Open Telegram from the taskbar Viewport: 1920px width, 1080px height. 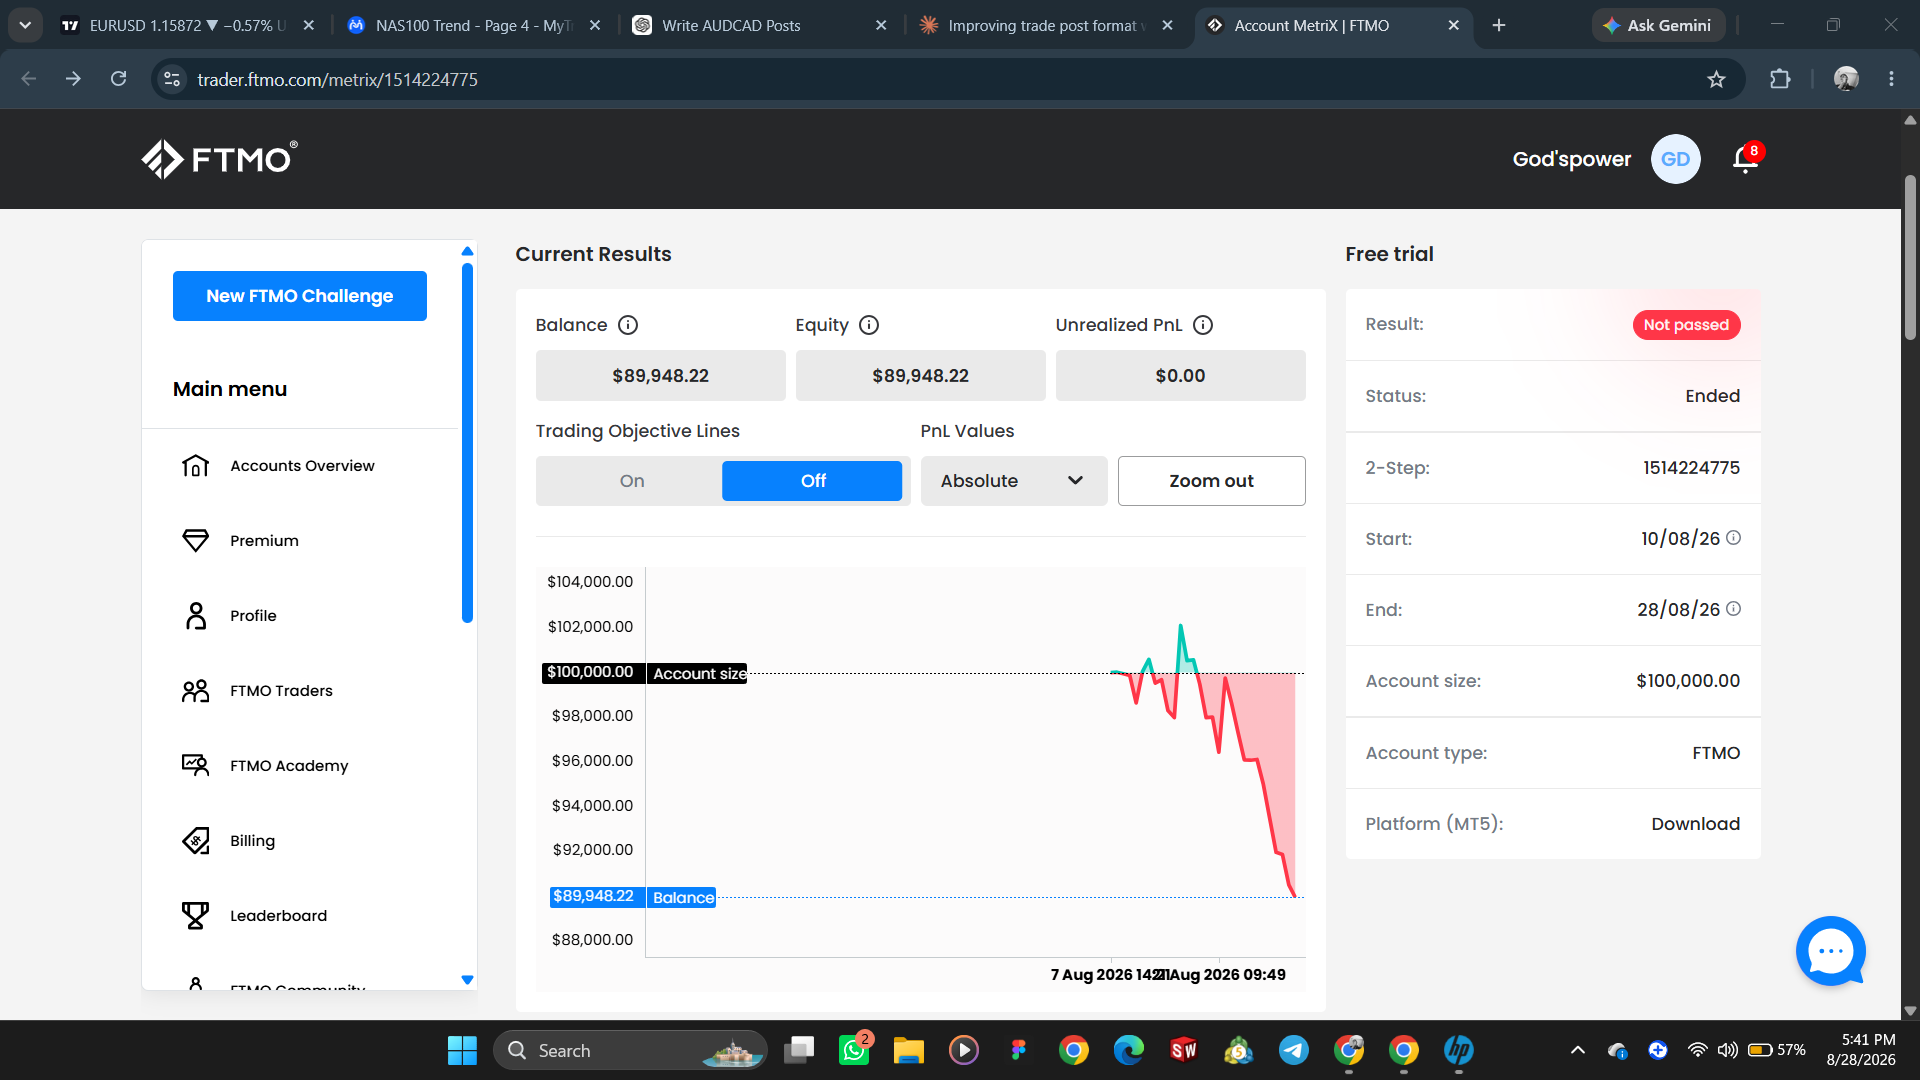pyautogui.click(x=1294, y=1050)
